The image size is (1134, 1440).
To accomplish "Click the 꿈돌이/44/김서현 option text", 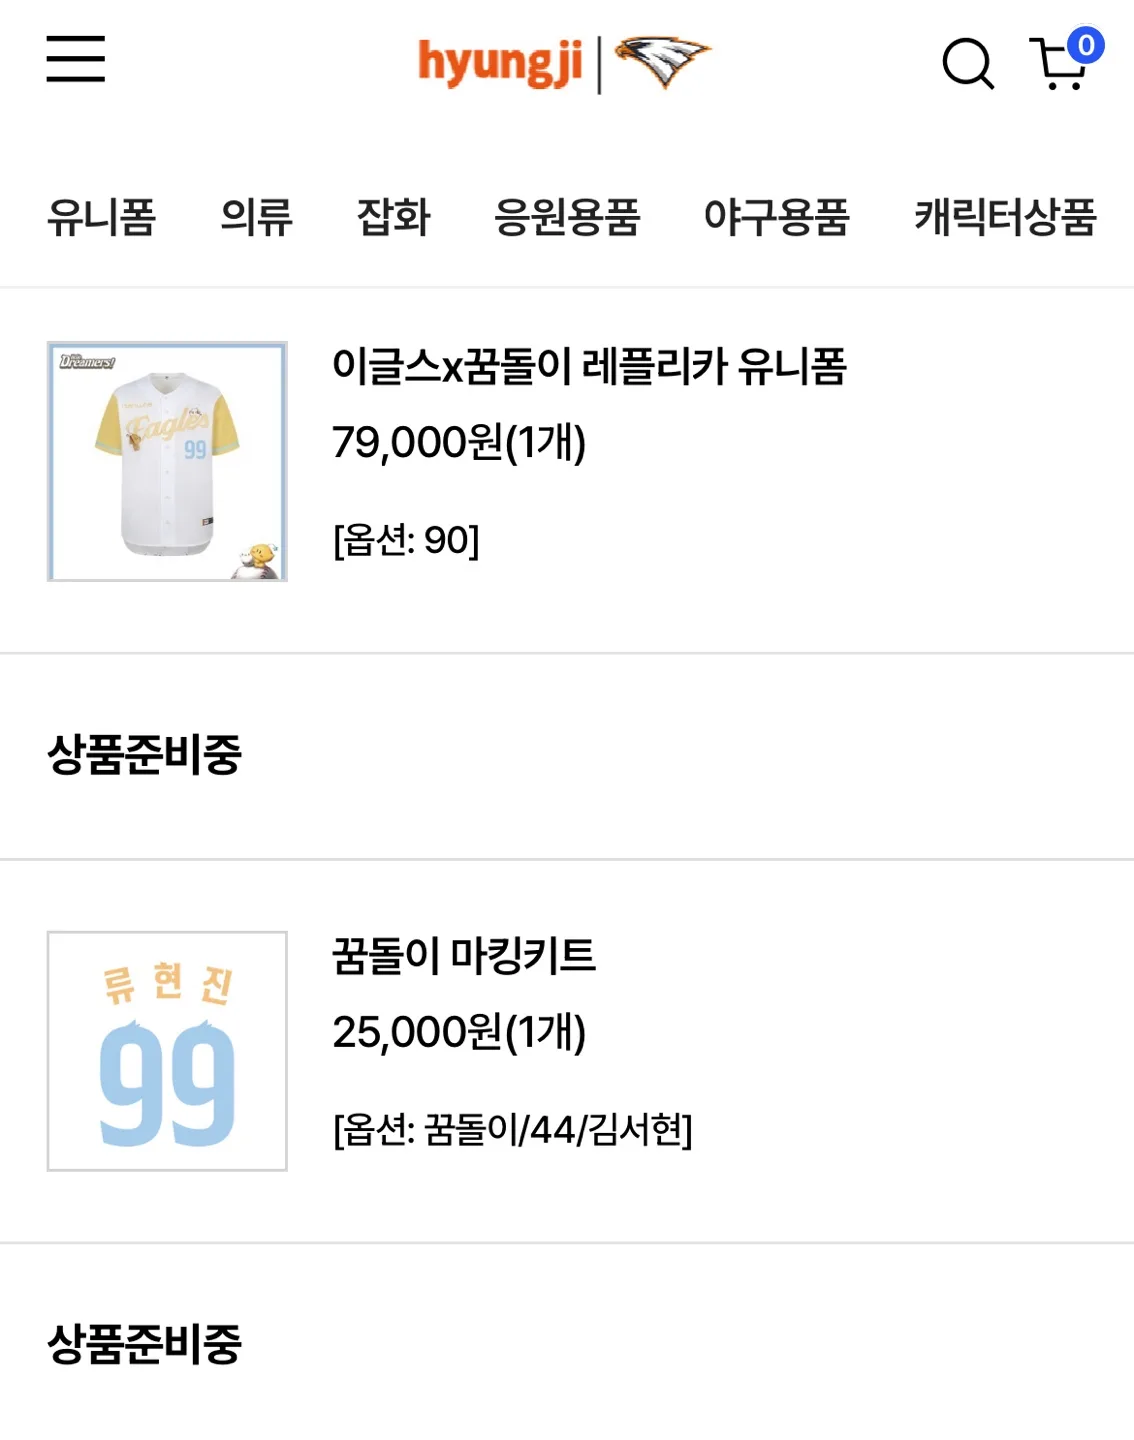I will [x=553, y=1130].
